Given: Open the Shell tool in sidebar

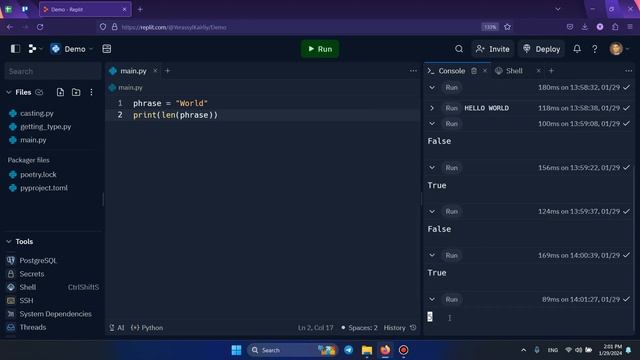Looking at the screenshot, I should click(28, 287).
